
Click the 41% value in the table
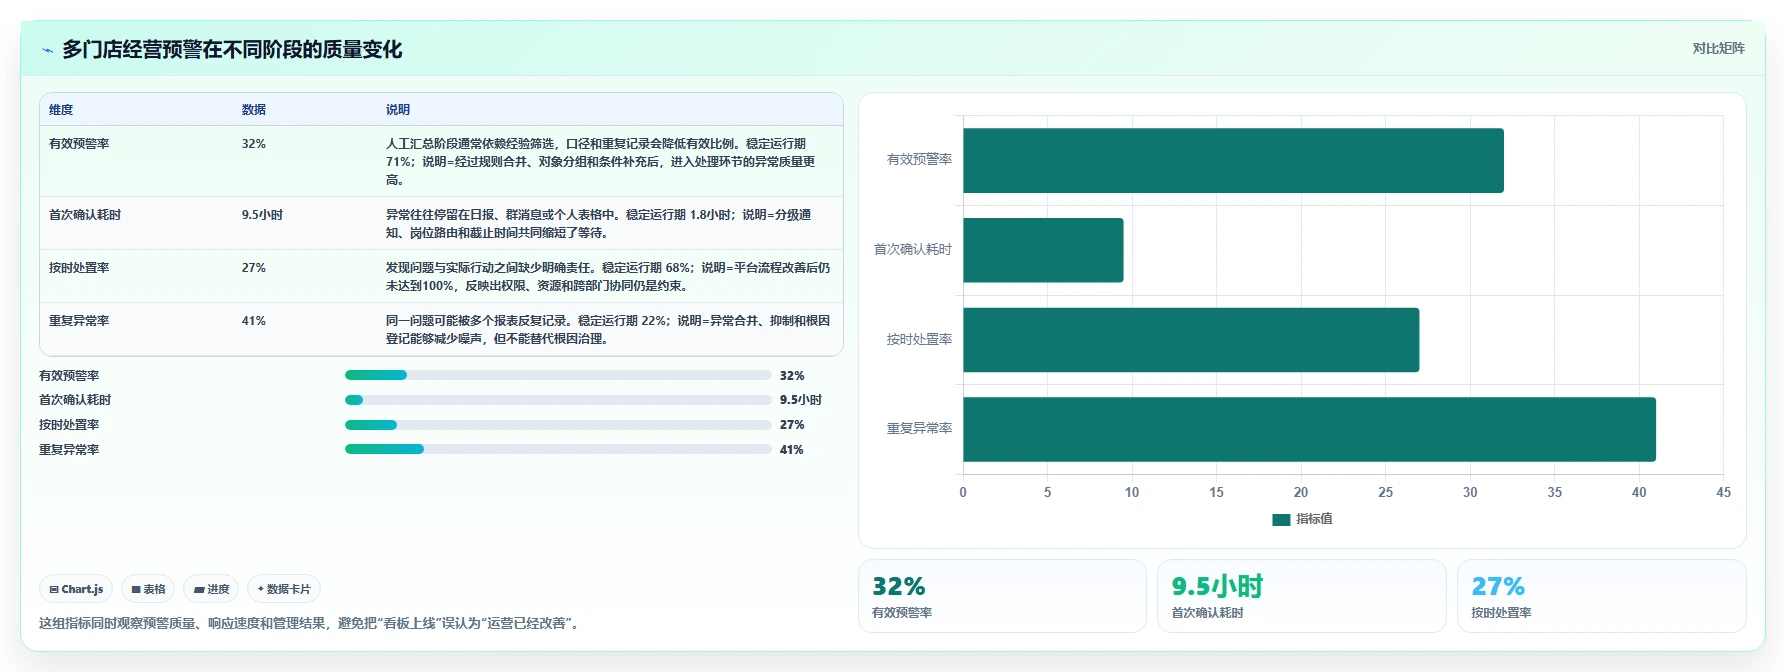254,321
